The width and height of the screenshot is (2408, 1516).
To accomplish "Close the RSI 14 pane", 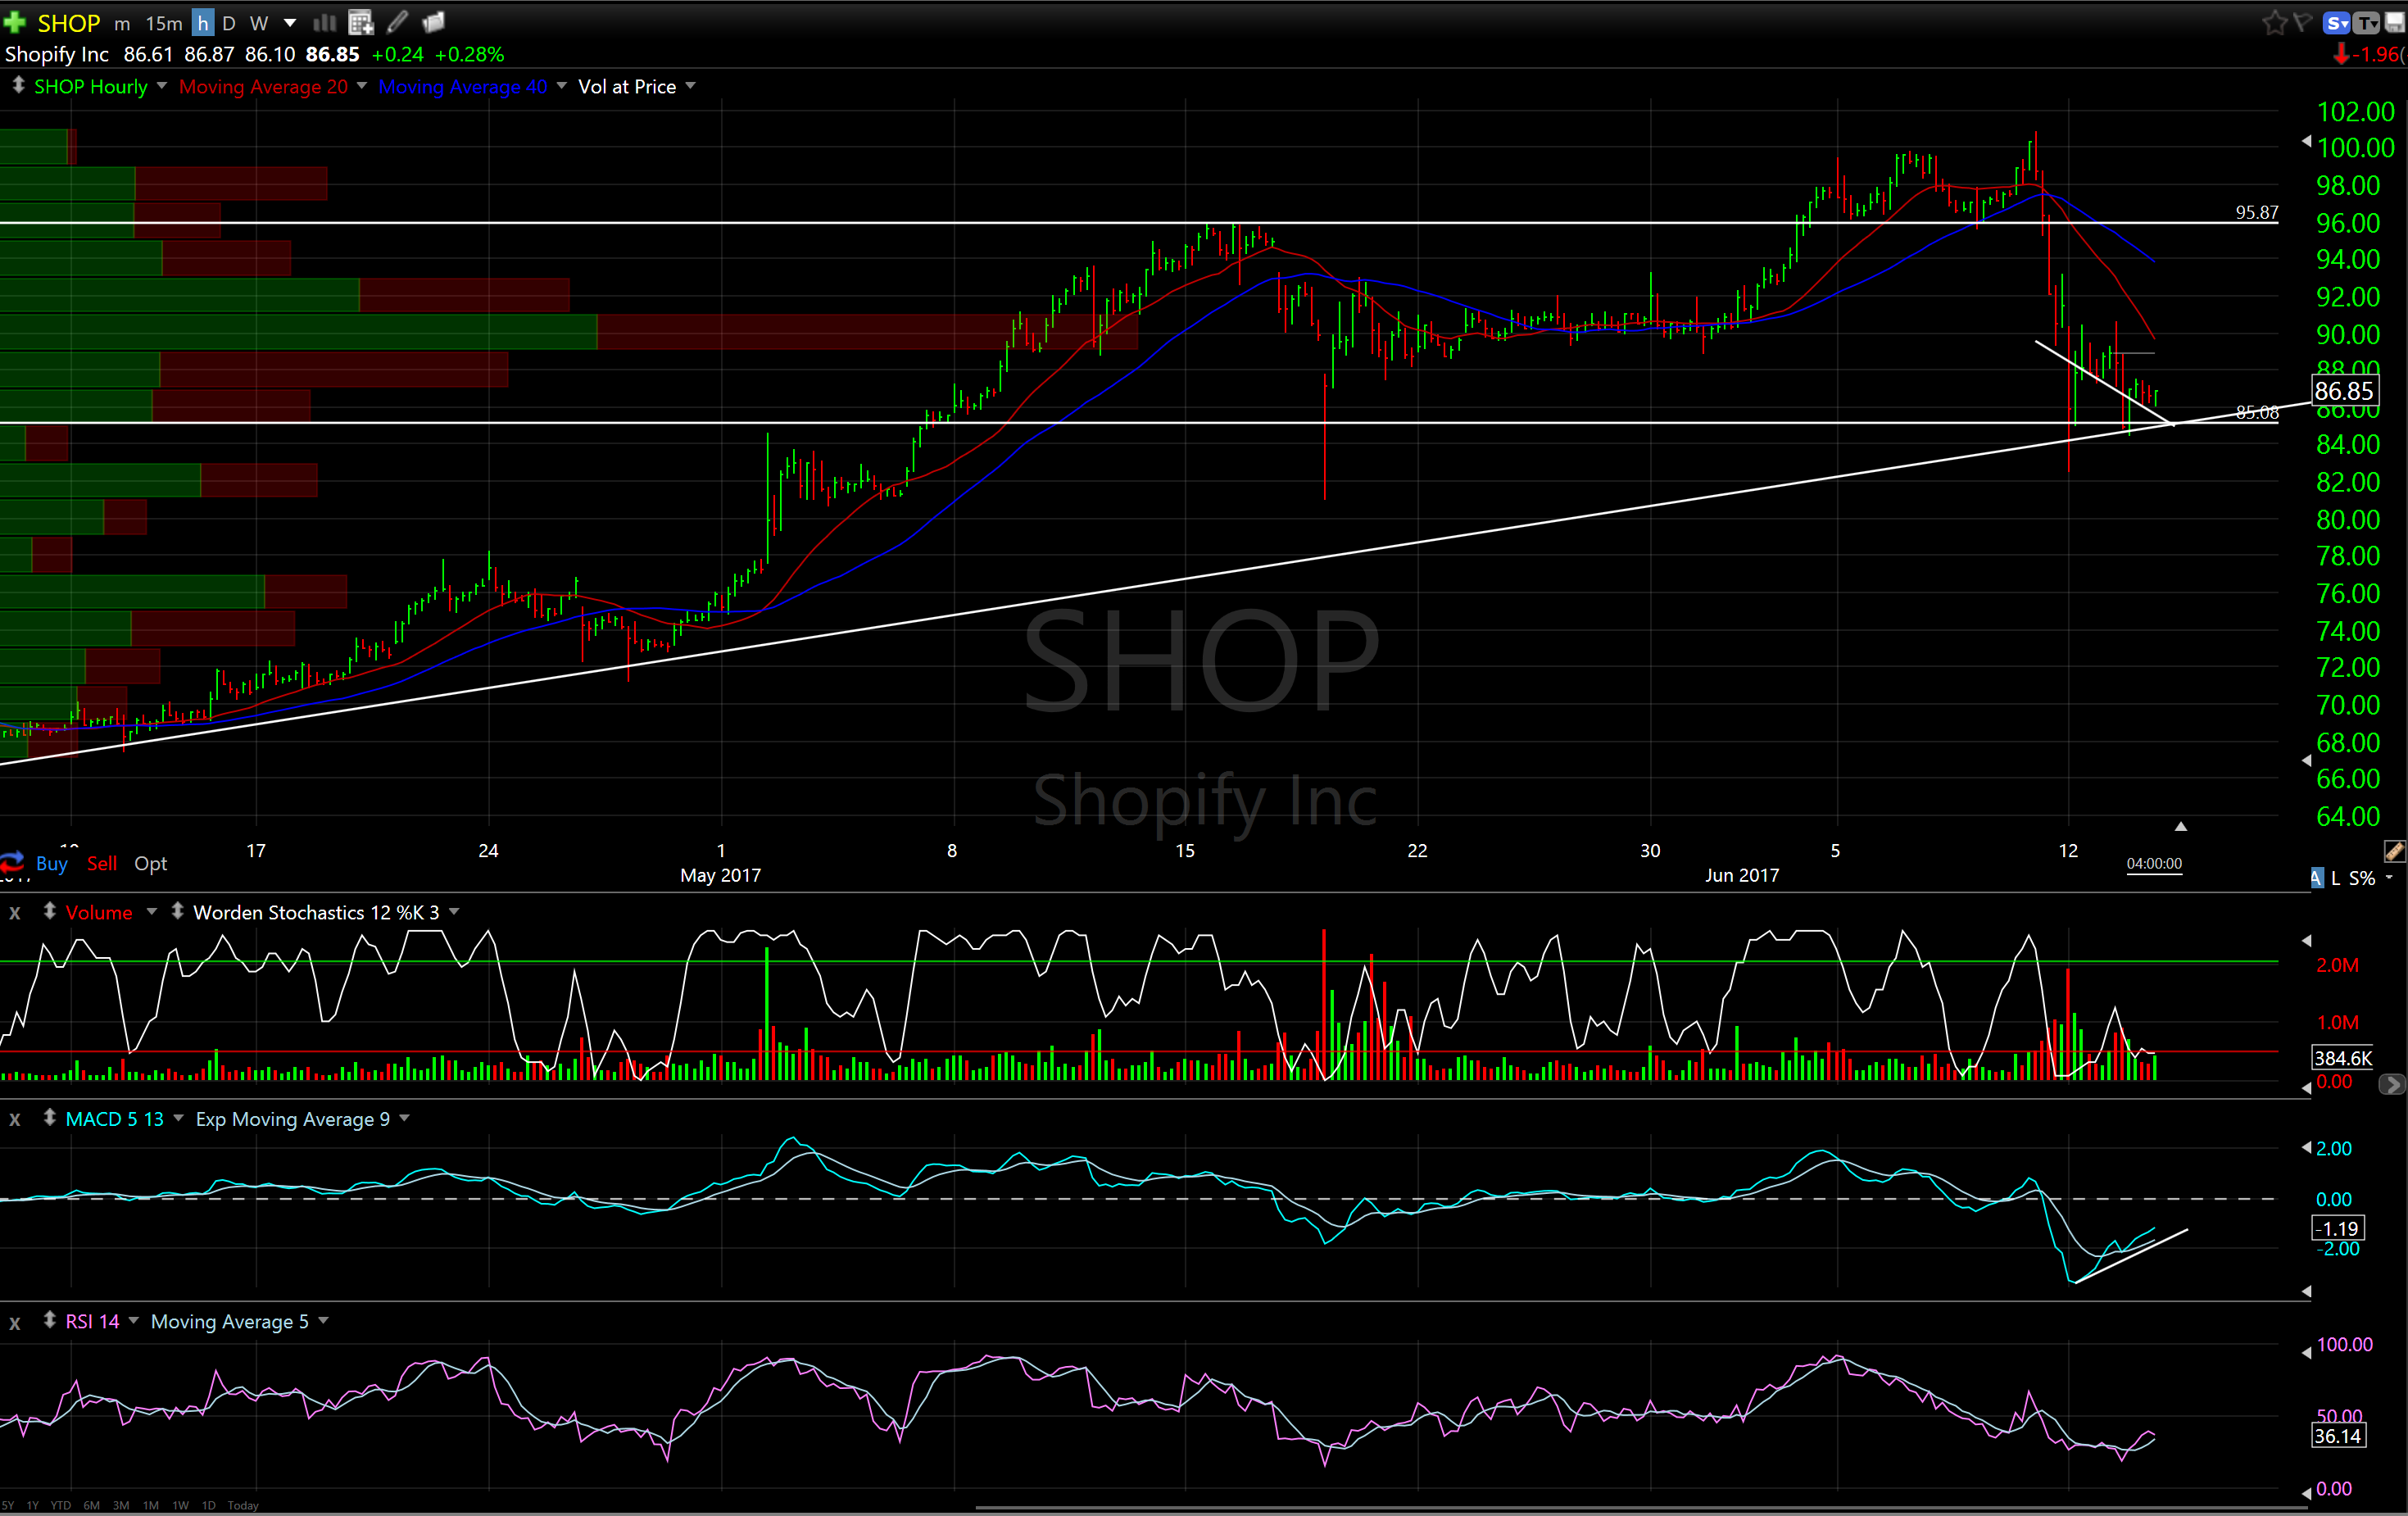I will [x=14, y=1322].
